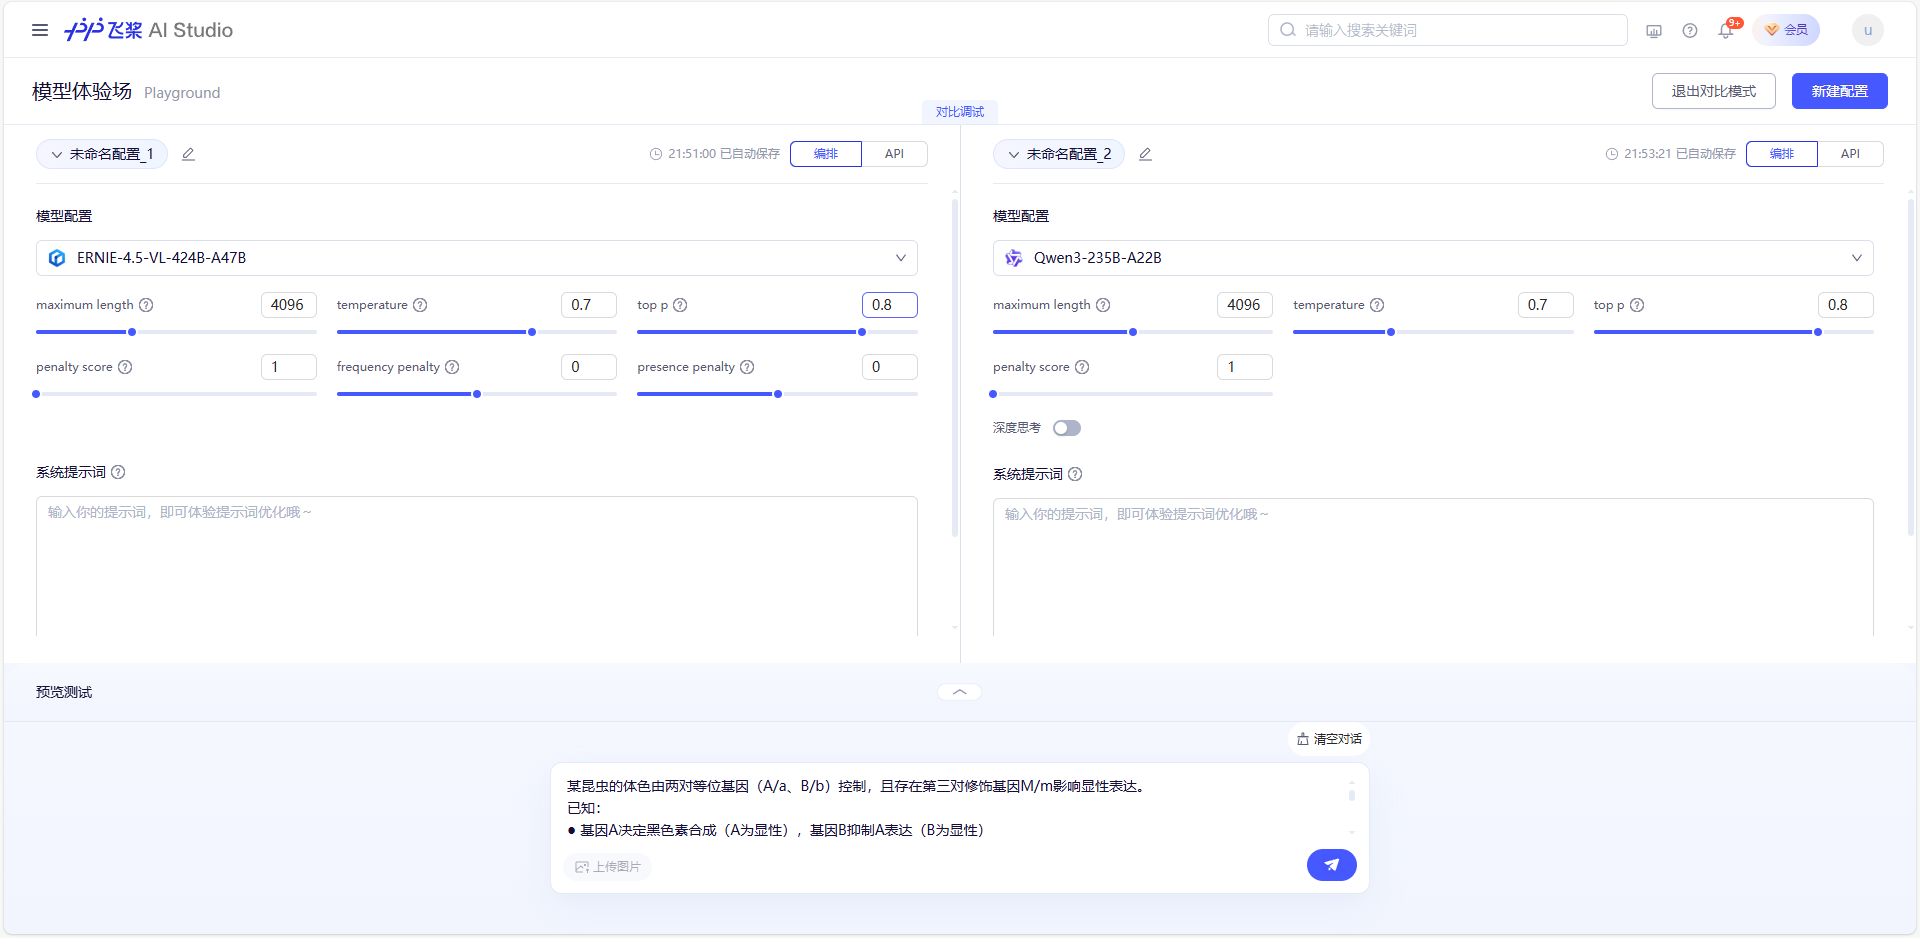The height and width of the screenshot is (938, 1920).
Task: Send the message using the paper plane icon
Action: [1331, 865]
